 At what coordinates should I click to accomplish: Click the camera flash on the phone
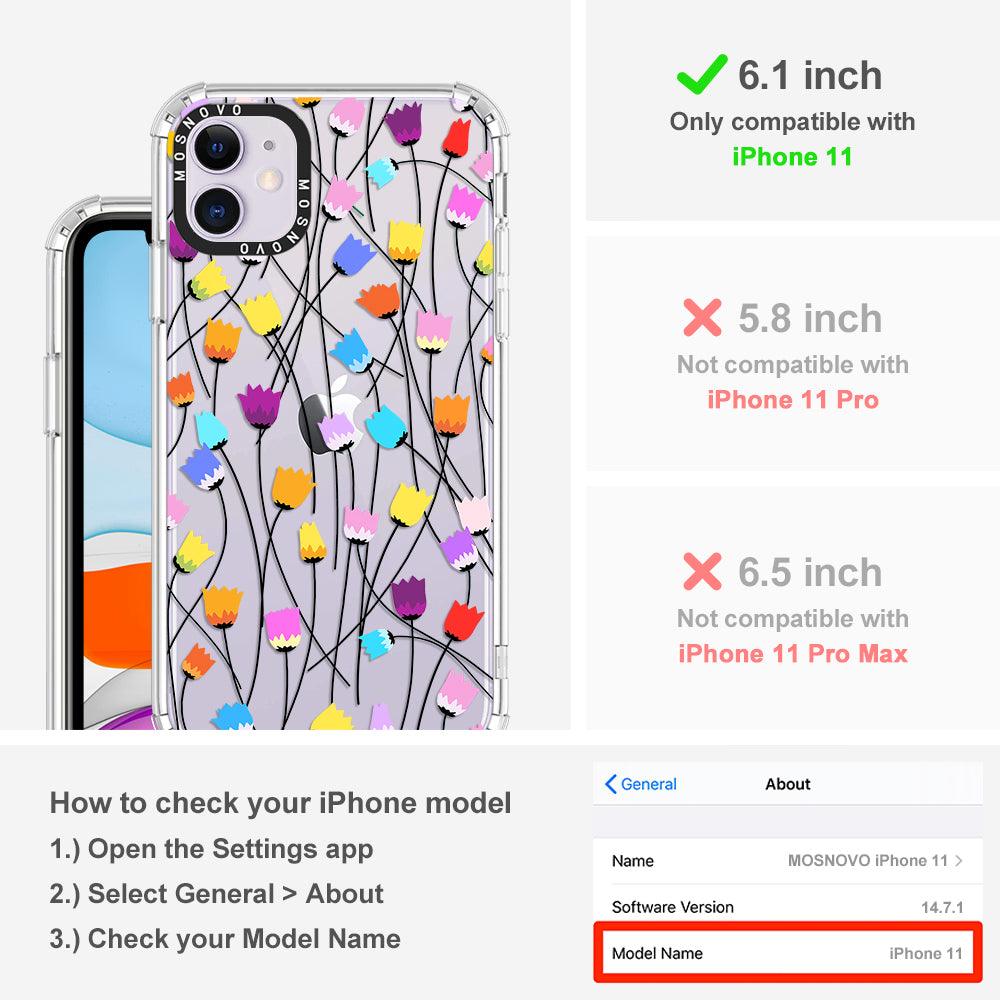pyautogui.click(x=270, y=179)
